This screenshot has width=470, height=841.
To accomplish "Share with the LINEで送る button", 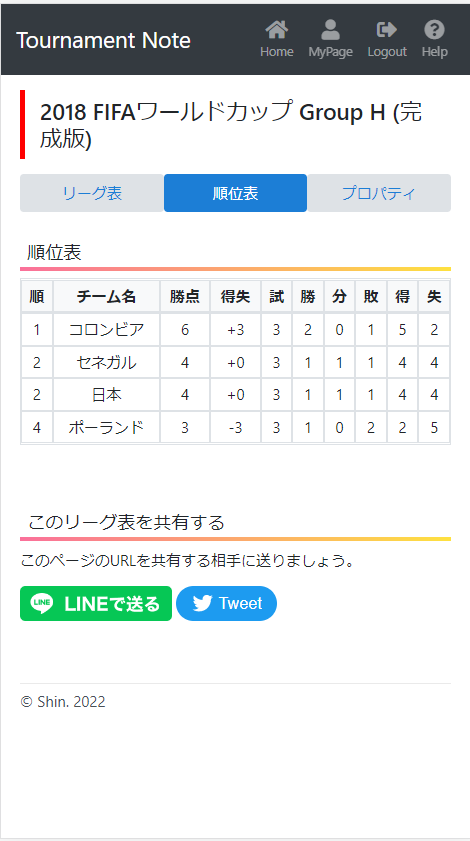I will click(x=96, y=603).
